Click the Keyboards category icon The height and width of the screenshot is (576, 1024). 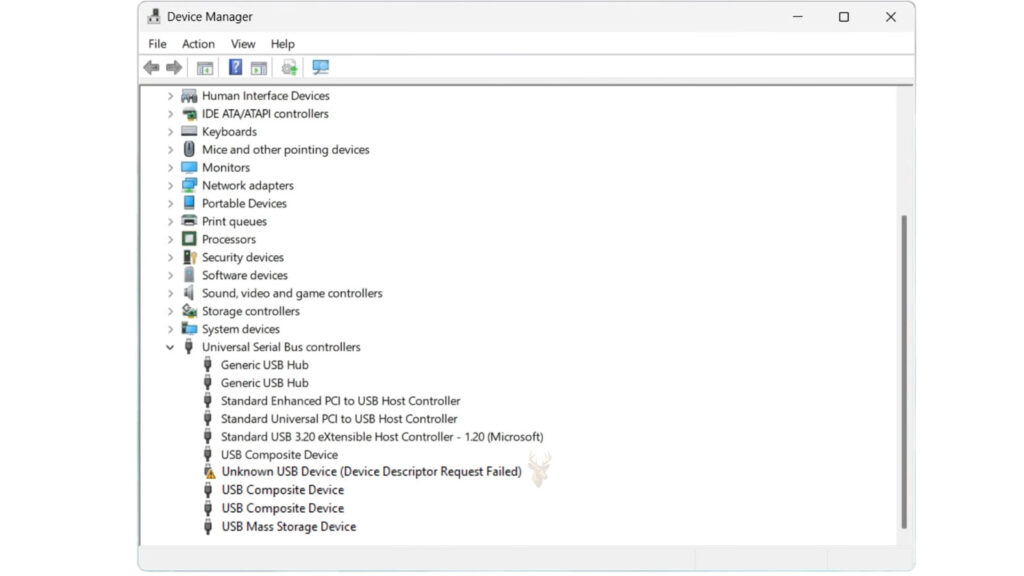point(189,131)
